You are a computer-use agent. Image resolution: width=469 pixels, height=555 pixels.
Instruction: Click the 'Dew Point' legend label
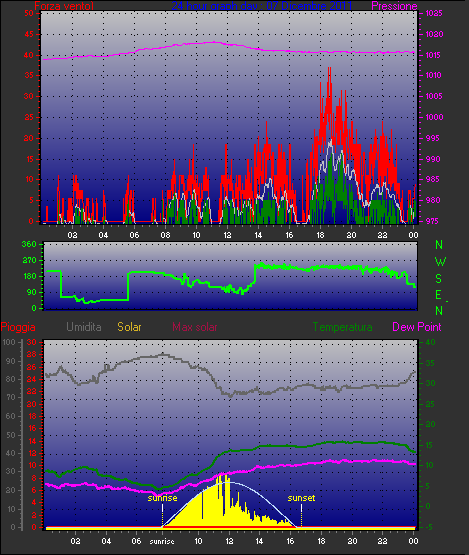417,327
